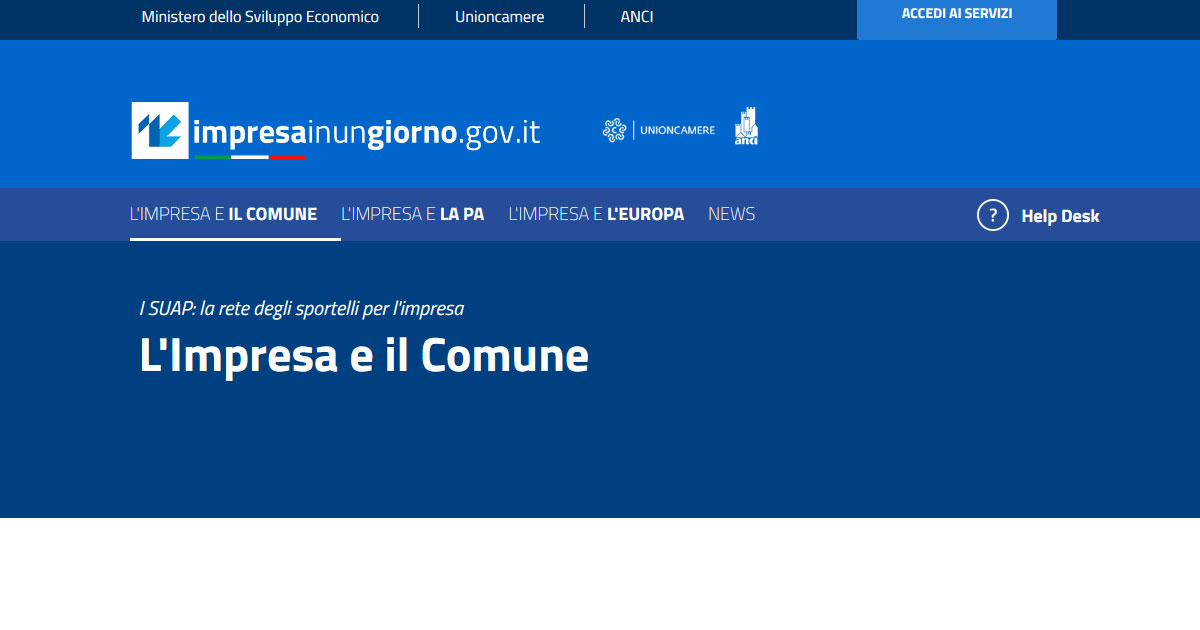
Task: Open the Unioncamere top bar link
Action: [499, 17]
